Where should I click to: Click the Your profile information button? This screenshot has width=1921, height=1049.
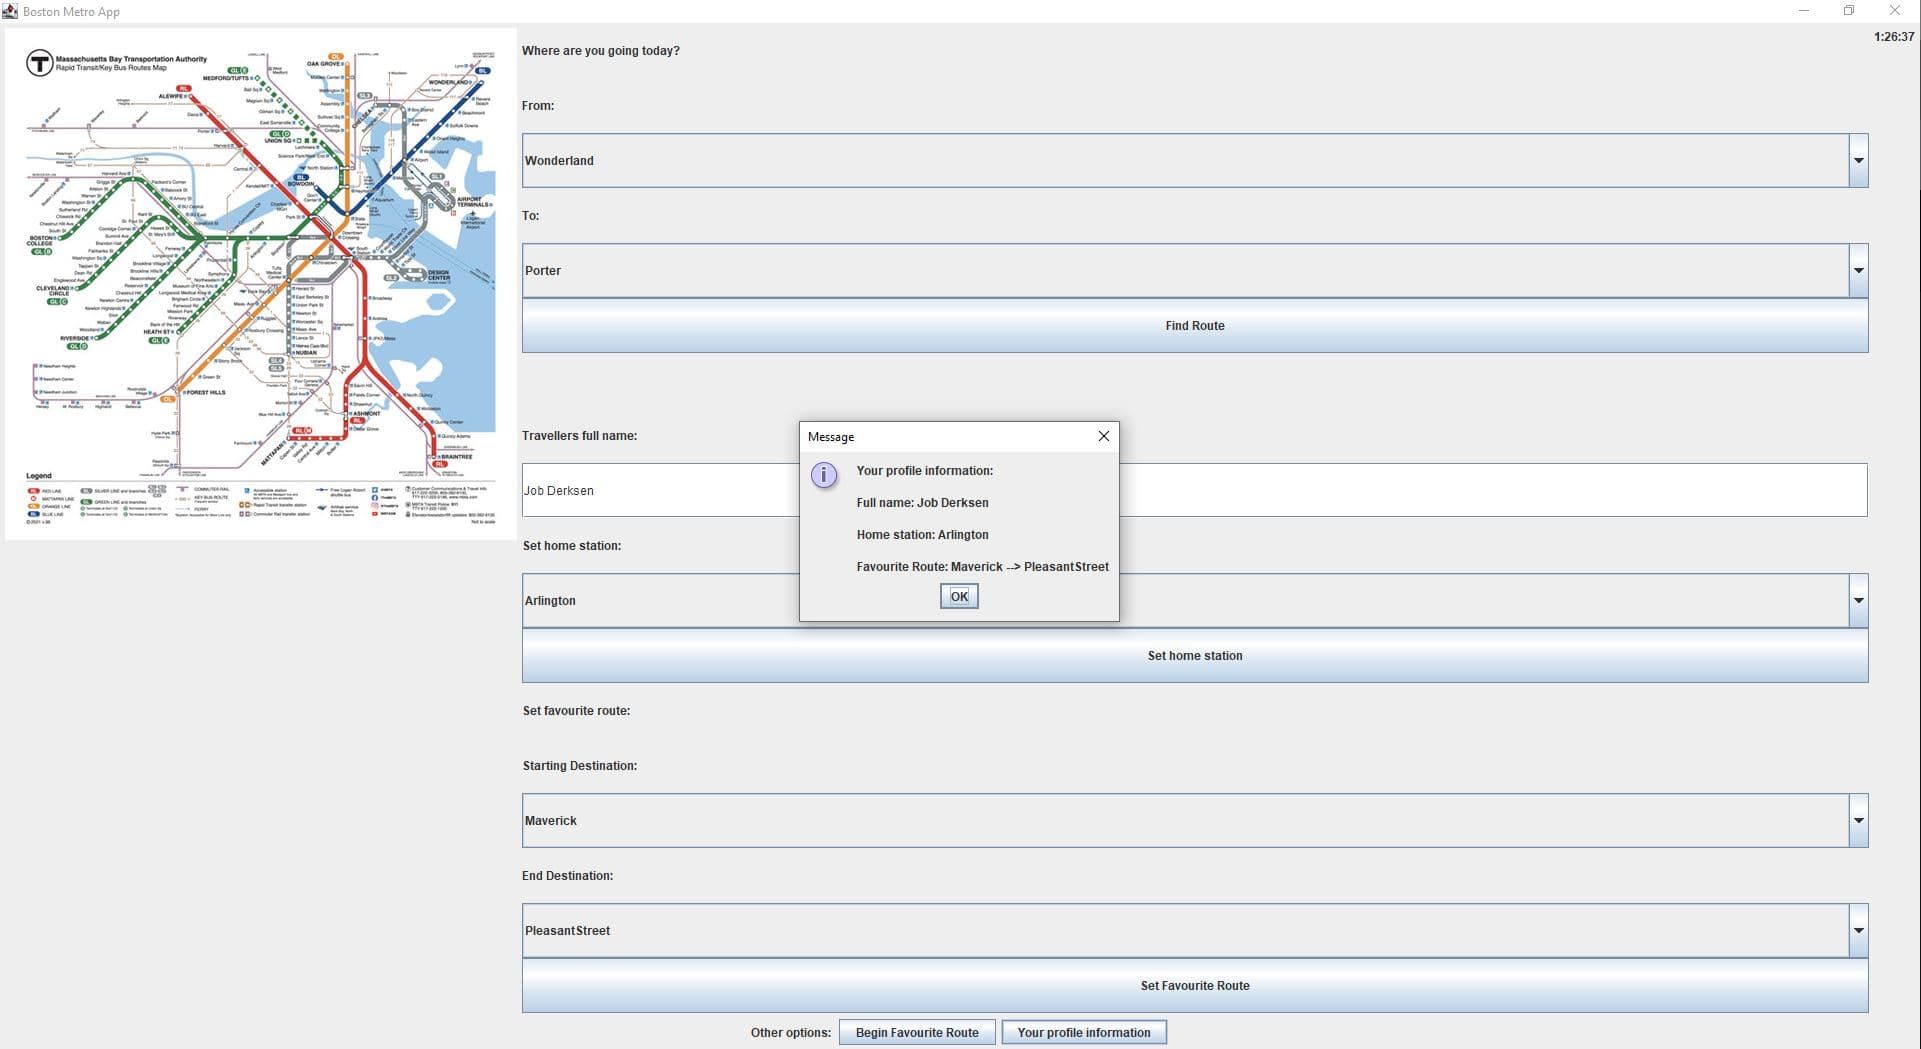1084,1033
